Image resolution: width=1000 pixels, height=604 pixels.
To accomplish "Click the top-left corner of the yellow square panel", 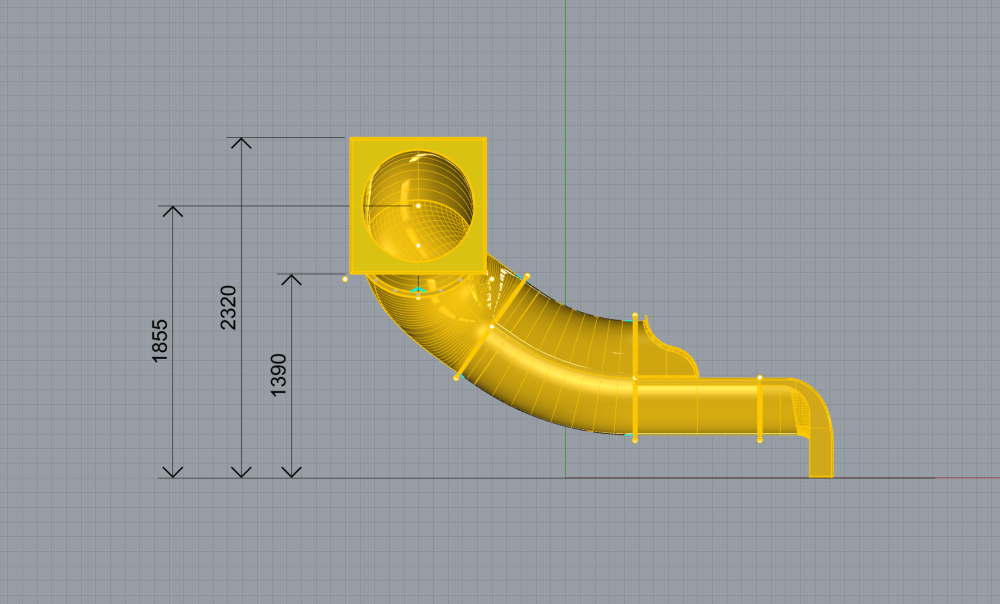I will [351, 139].
